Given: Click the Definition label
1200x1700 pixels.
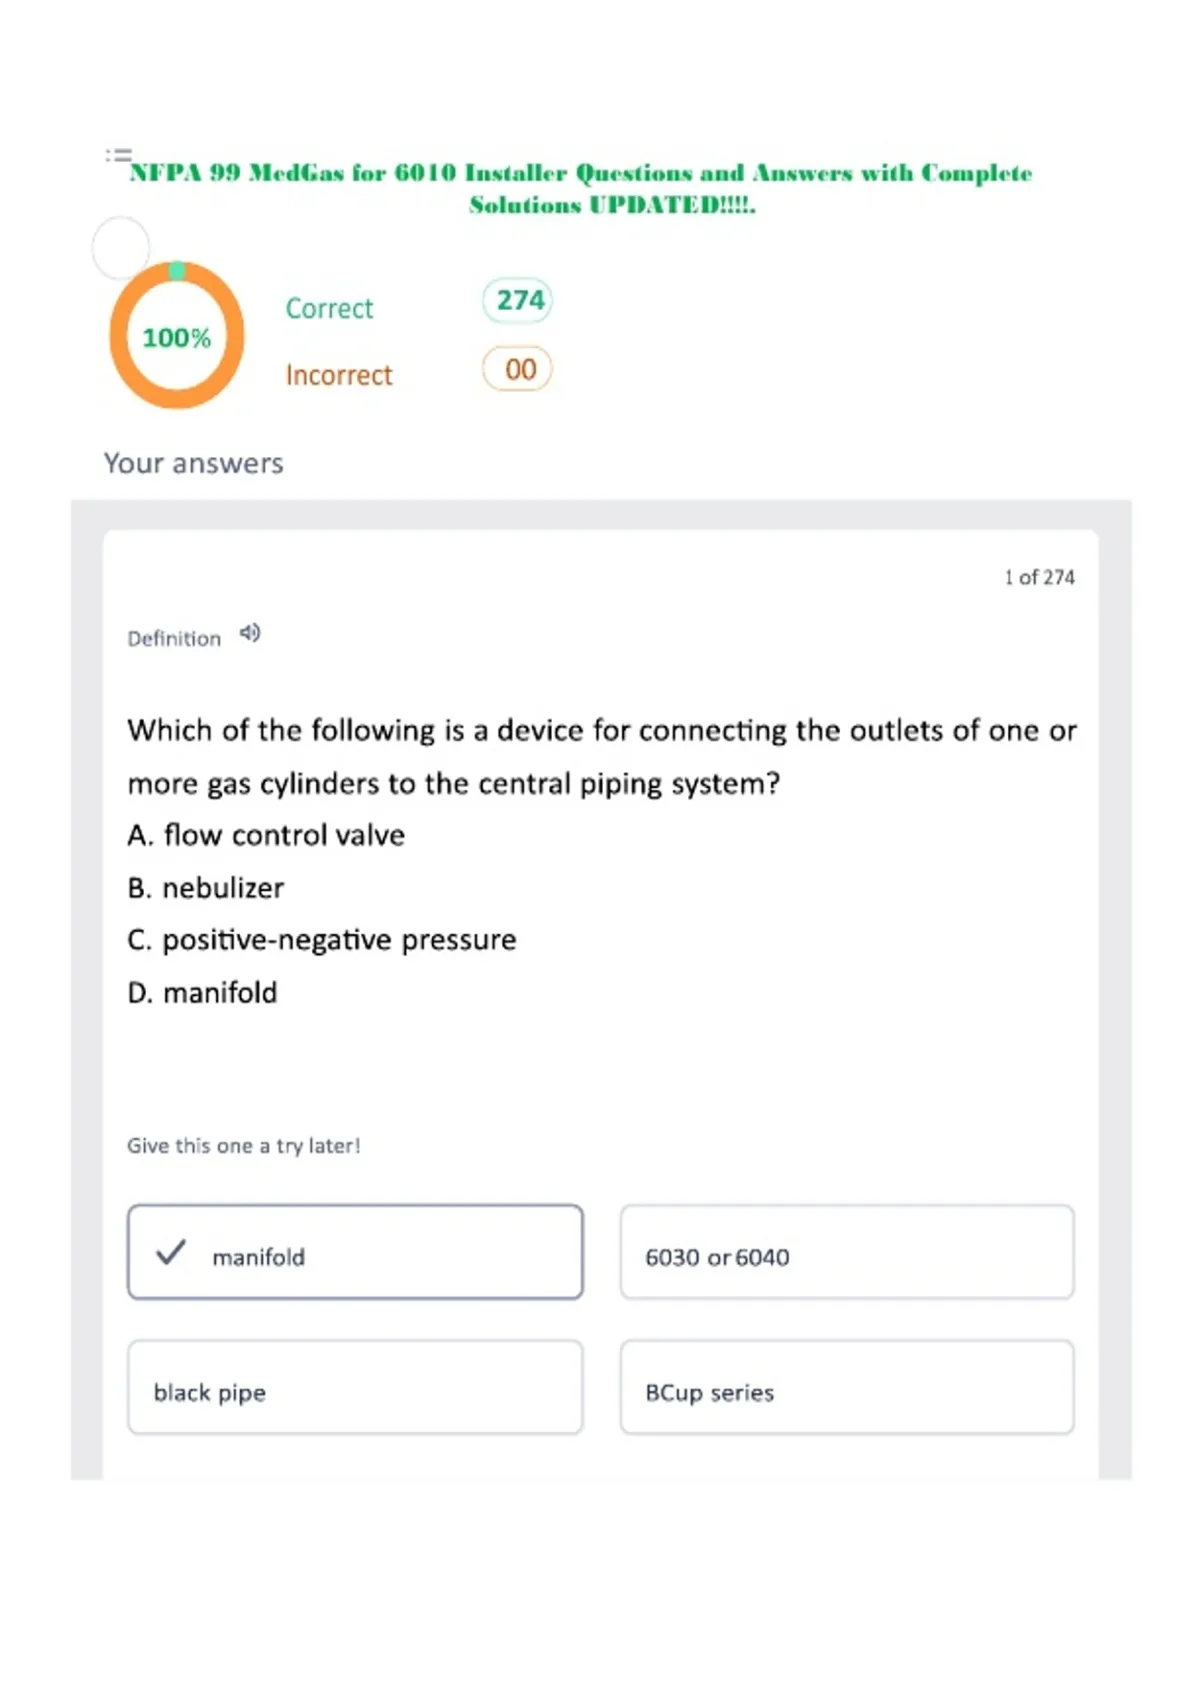Looking at the screenshot, I should pyautogui.click(x=174, y=638).
